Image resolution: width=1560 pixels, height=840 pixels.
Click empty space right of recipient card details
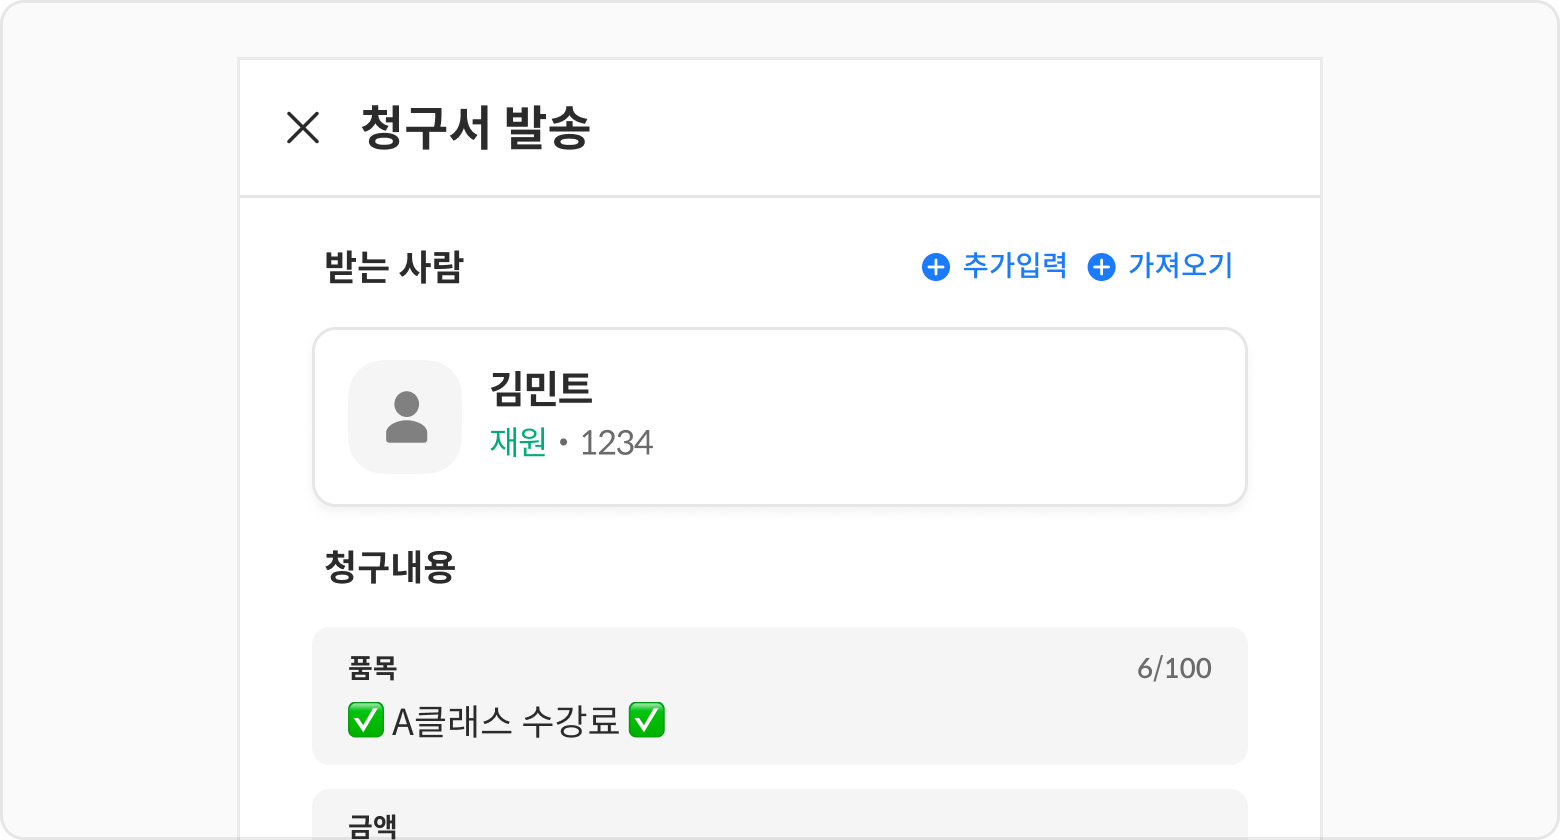[950, 417]
